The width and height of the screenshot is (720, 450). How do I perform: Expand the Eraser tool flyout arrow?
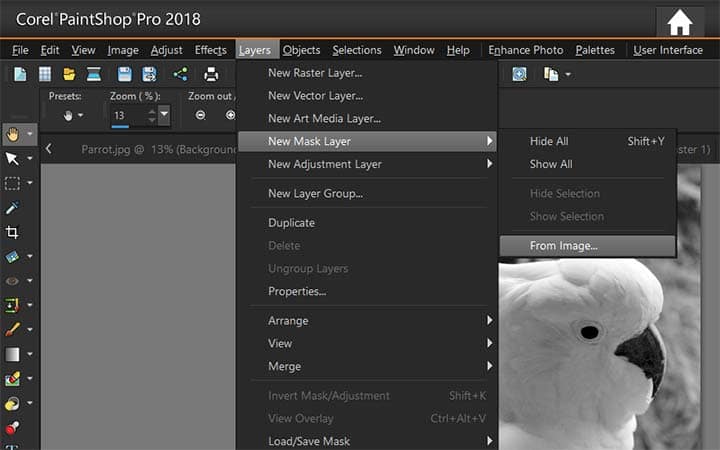click(30, 378)
